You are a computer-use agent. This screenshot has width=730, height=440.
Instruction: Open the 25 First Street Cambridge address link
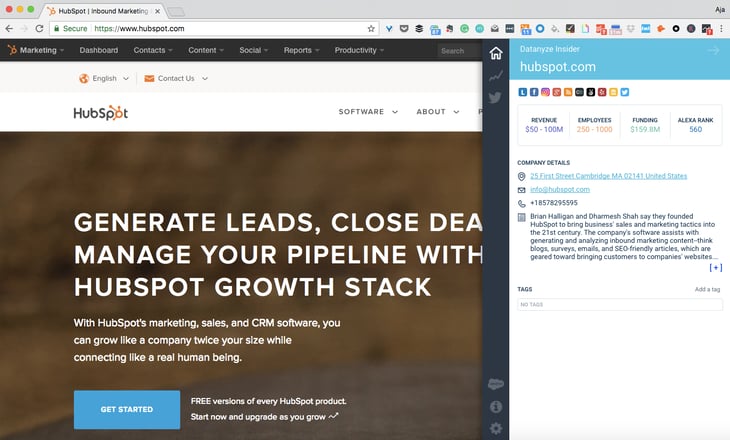608,176
